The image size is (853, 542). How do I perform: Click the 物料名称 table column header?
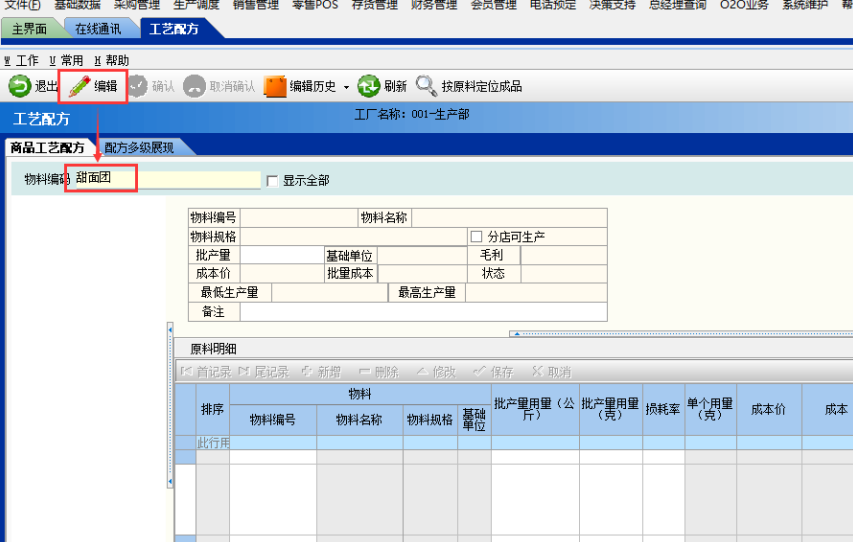point(359,420)
